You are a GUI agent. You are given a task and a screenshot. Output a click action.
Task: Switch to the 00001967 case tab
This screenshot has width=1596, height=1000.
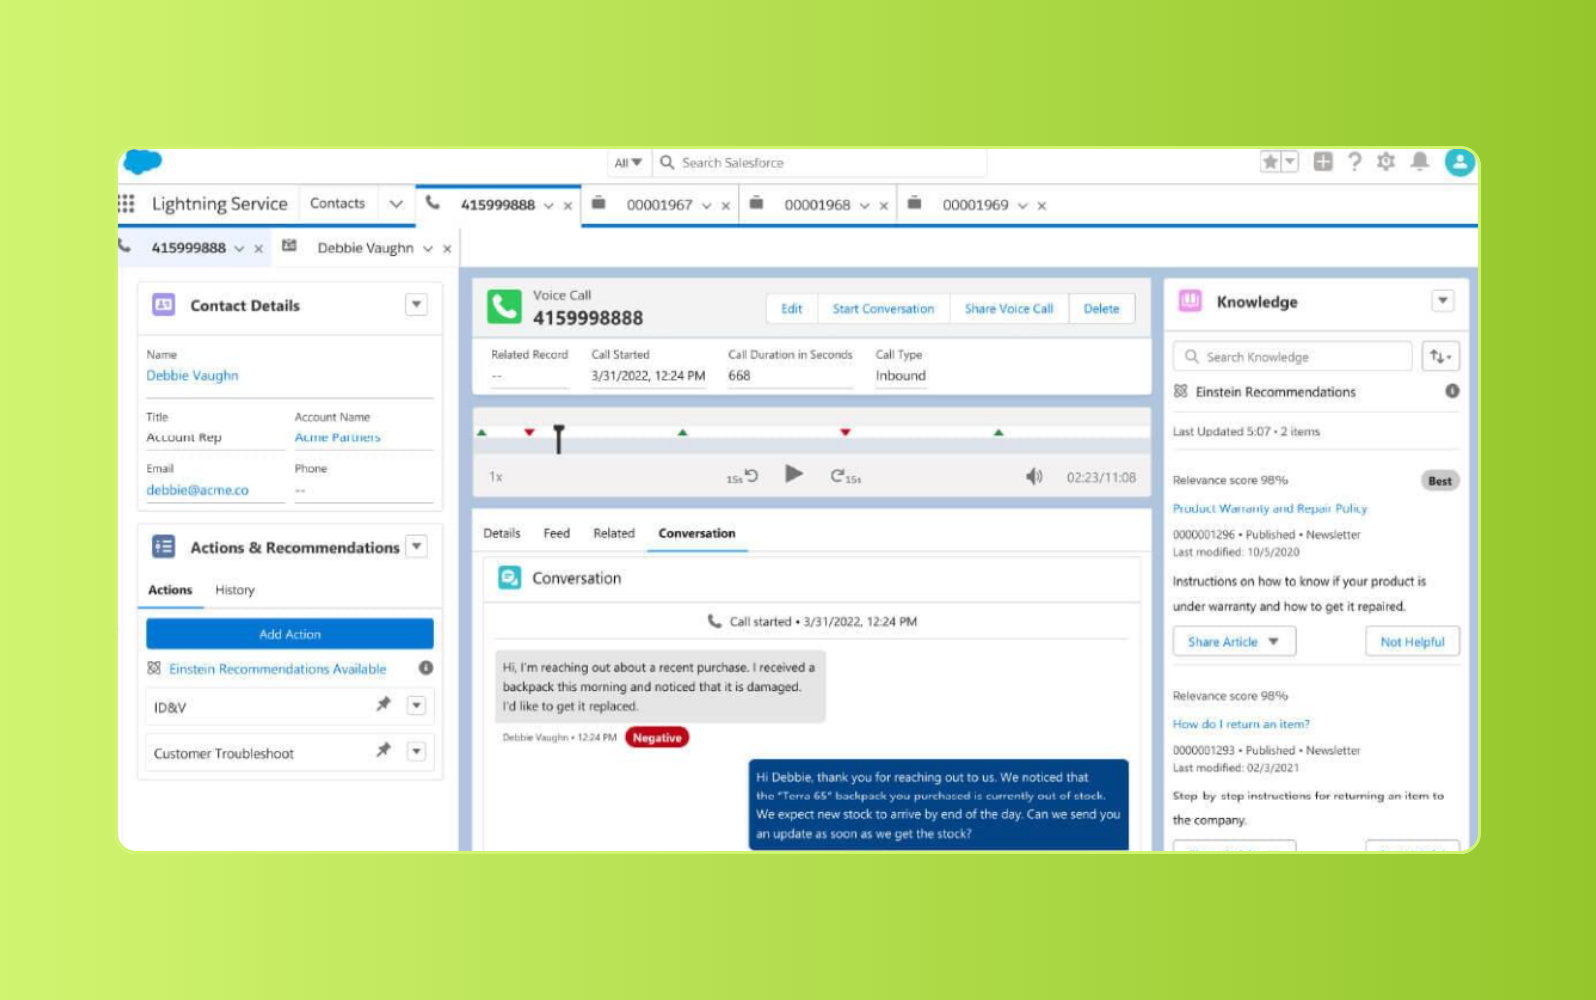pos(659,205)
